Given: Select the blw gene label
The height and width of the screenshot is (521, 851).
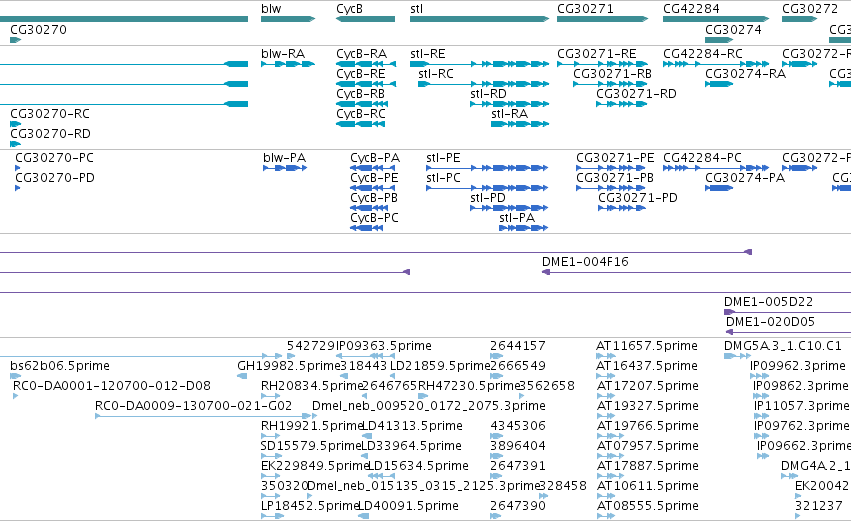Looking at the screenshot, I should (x=271, y=9).
